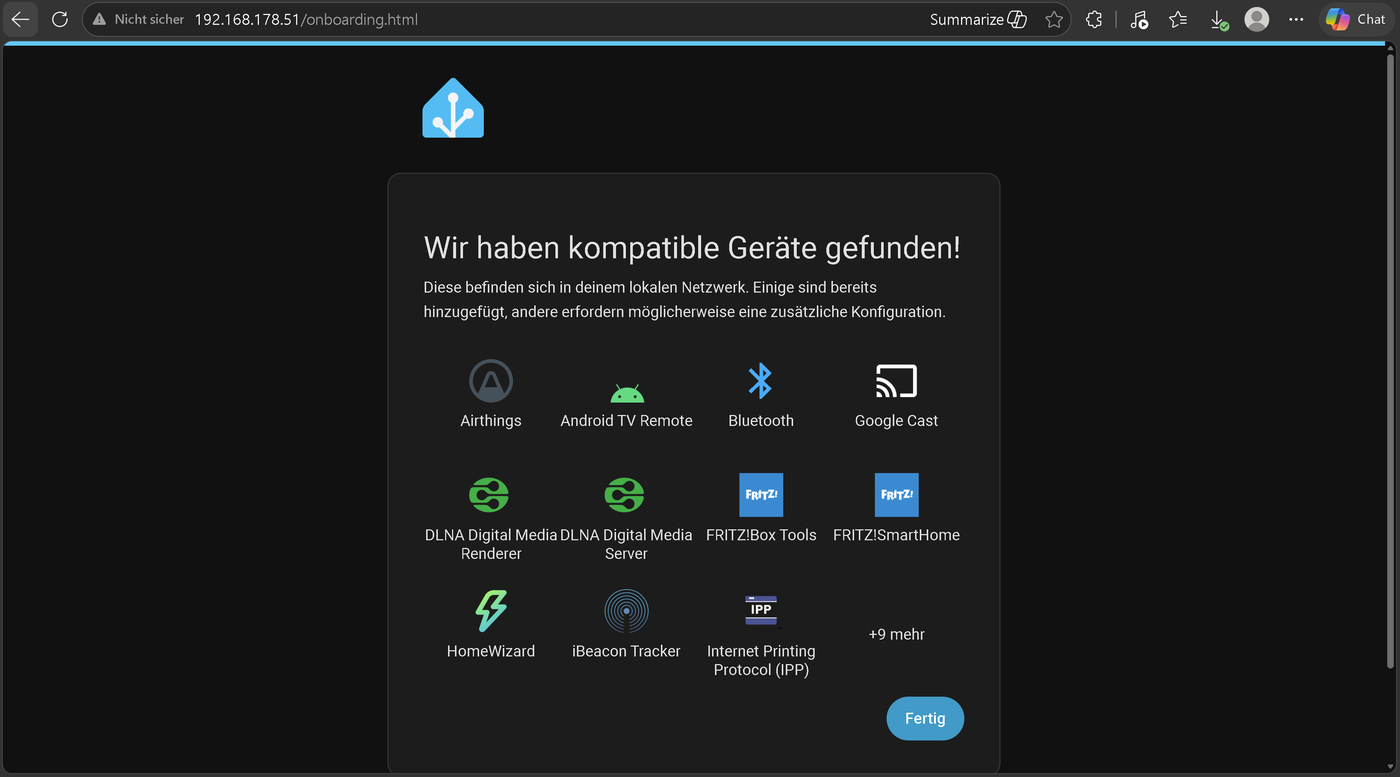Click the FRITZ!Box Tools icon
This screenshot has width=1400, height=777.
click(761, 495)
